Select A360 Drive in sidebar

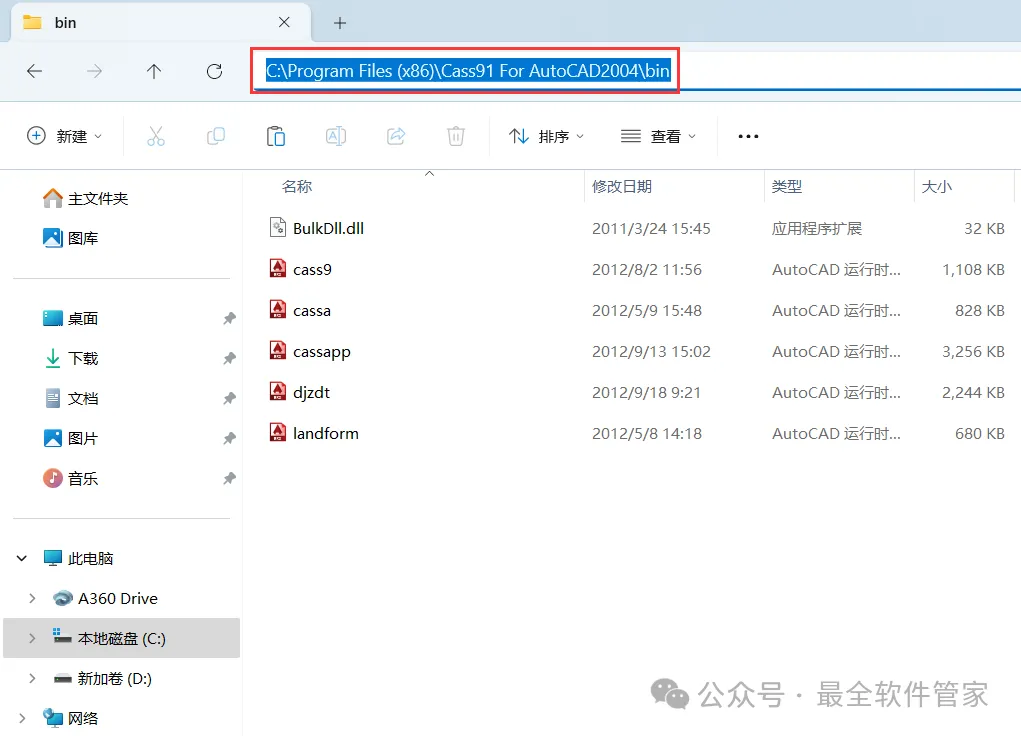105,598
